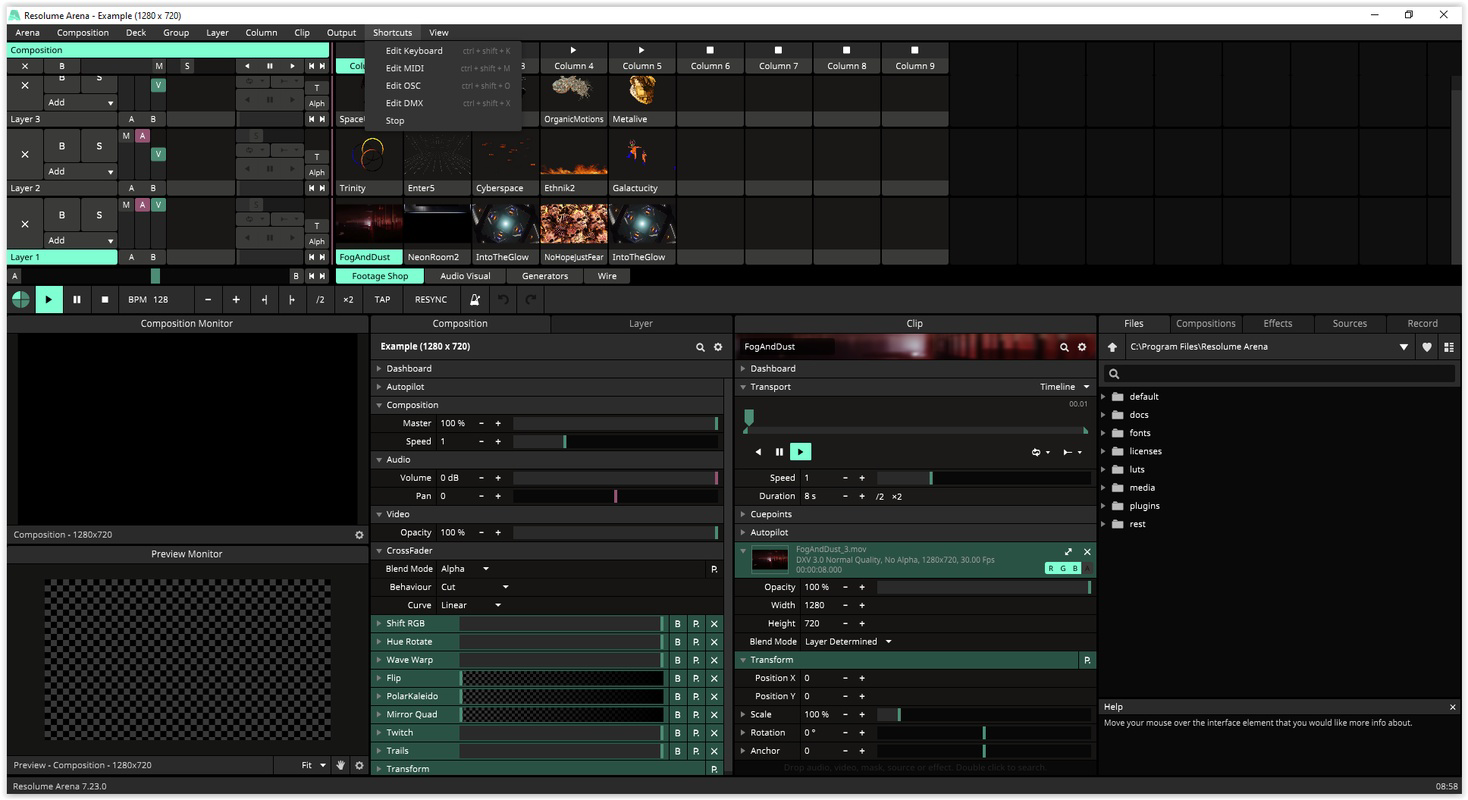Viewport: 1468px width, 800px height.
Task: Open Preview Monitor settings gear
Action: 360,765
